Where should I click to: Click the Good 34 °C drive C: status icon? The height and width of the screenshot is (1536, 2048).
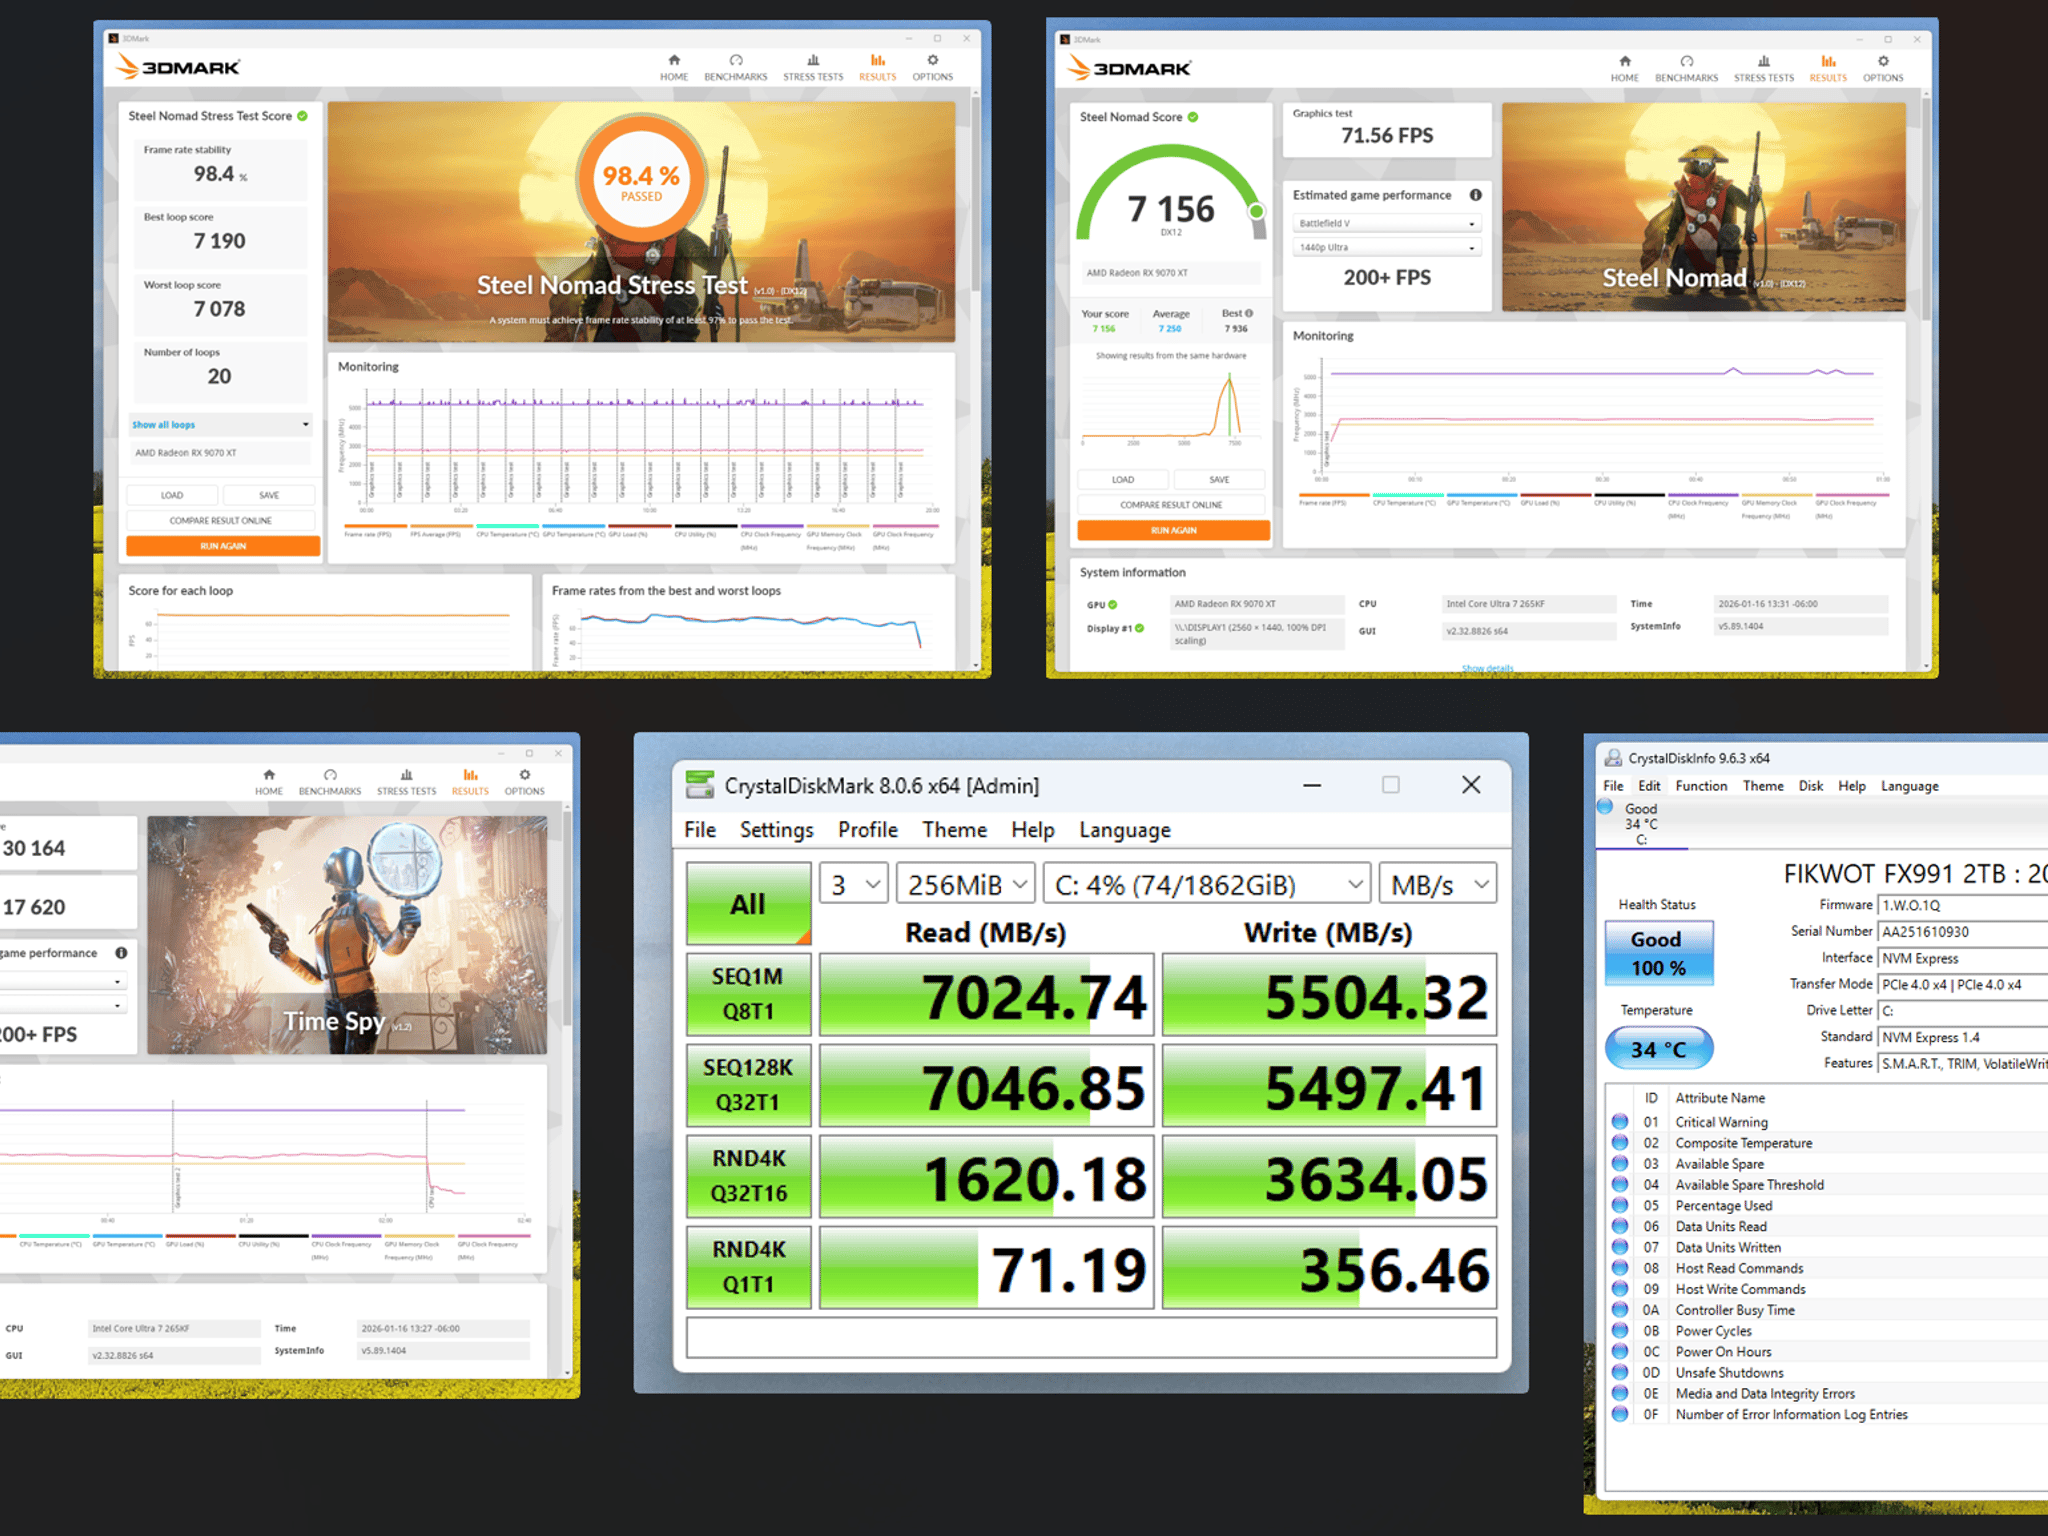pos(1605,807)
